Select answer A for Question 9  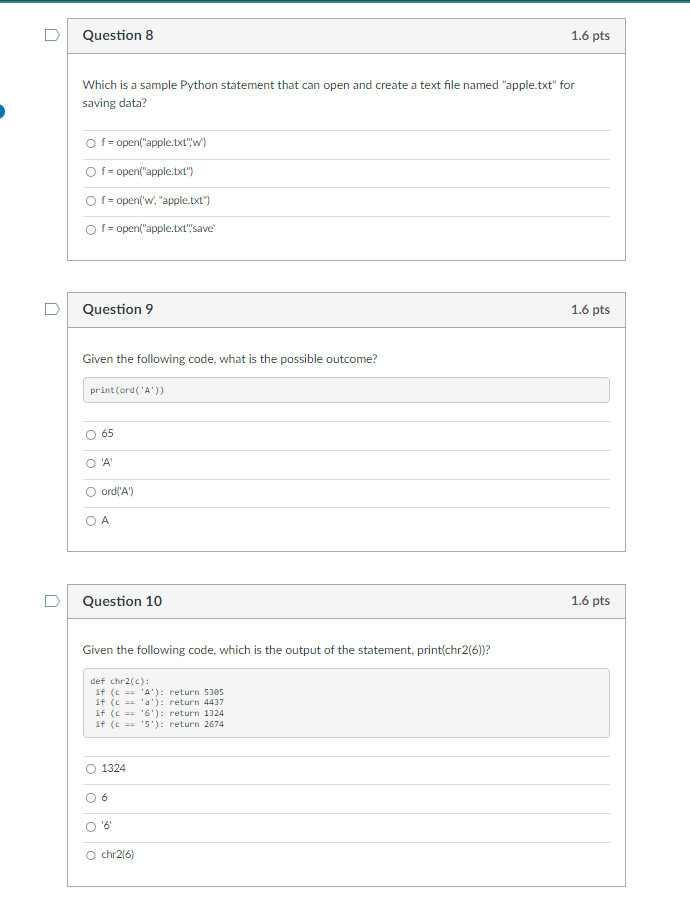click(x=91, y=520)
